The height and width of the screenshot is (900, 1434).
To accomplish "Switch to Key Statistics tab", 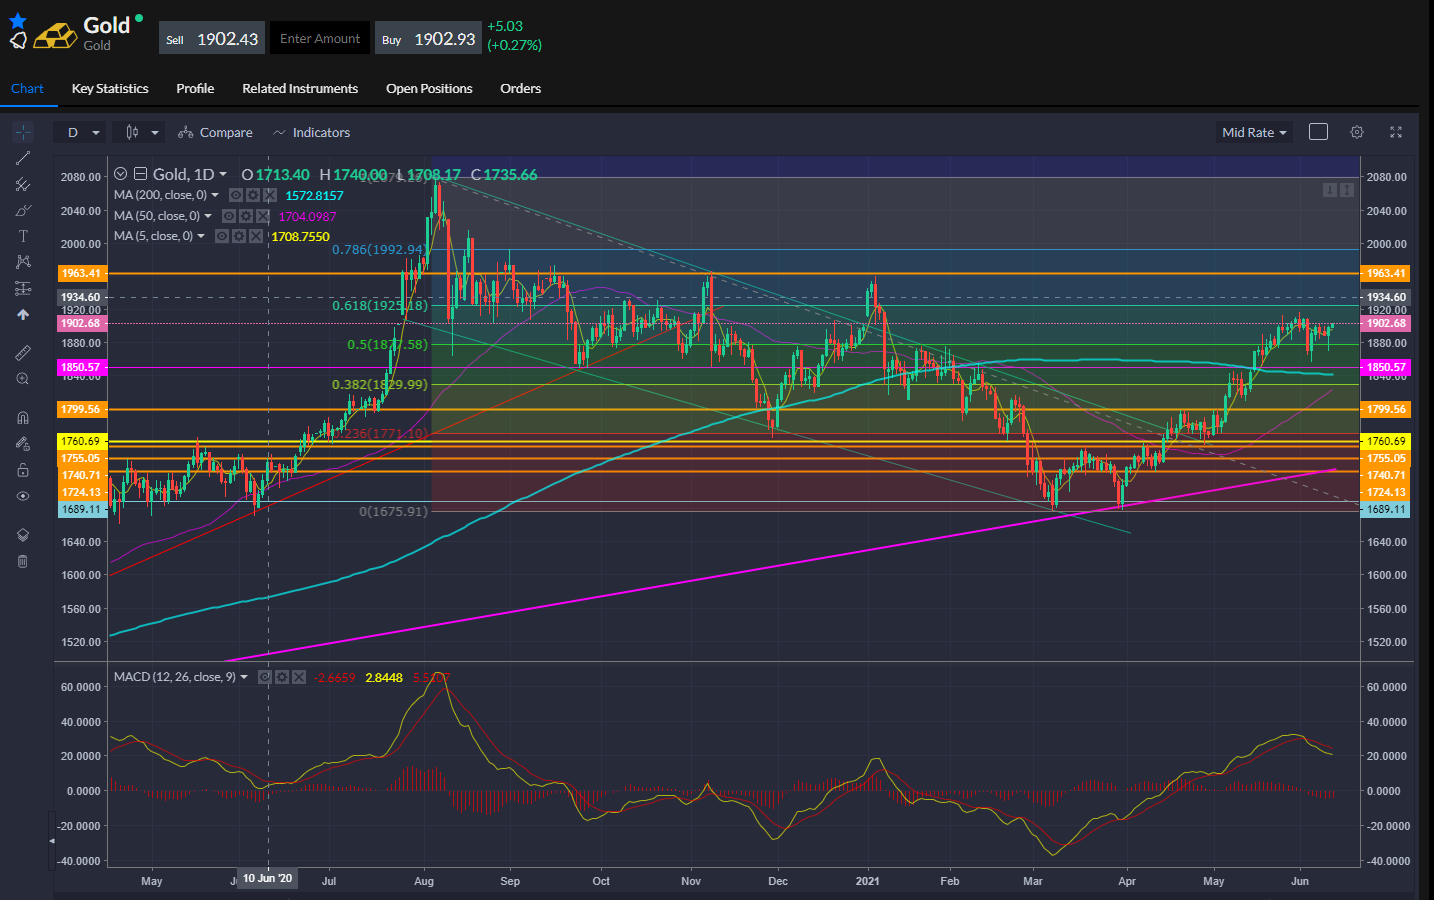I will tap(110, 88).
